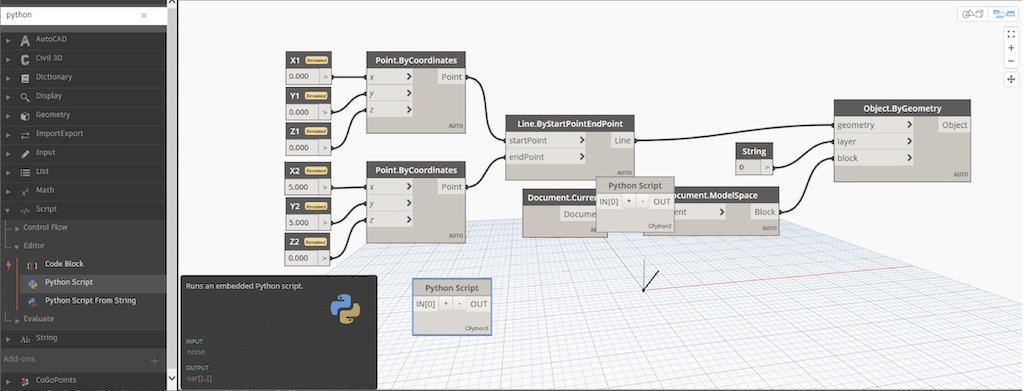Click the Renamed badge on the Y1 node

316,95
